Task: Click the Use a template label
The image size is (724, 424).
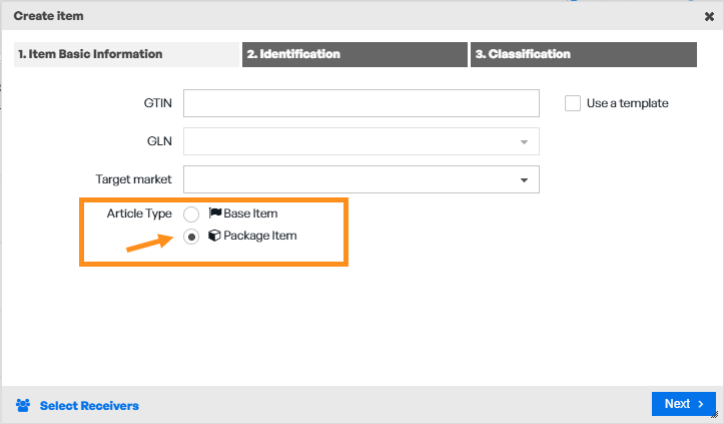Action: [x=627, y=103]
